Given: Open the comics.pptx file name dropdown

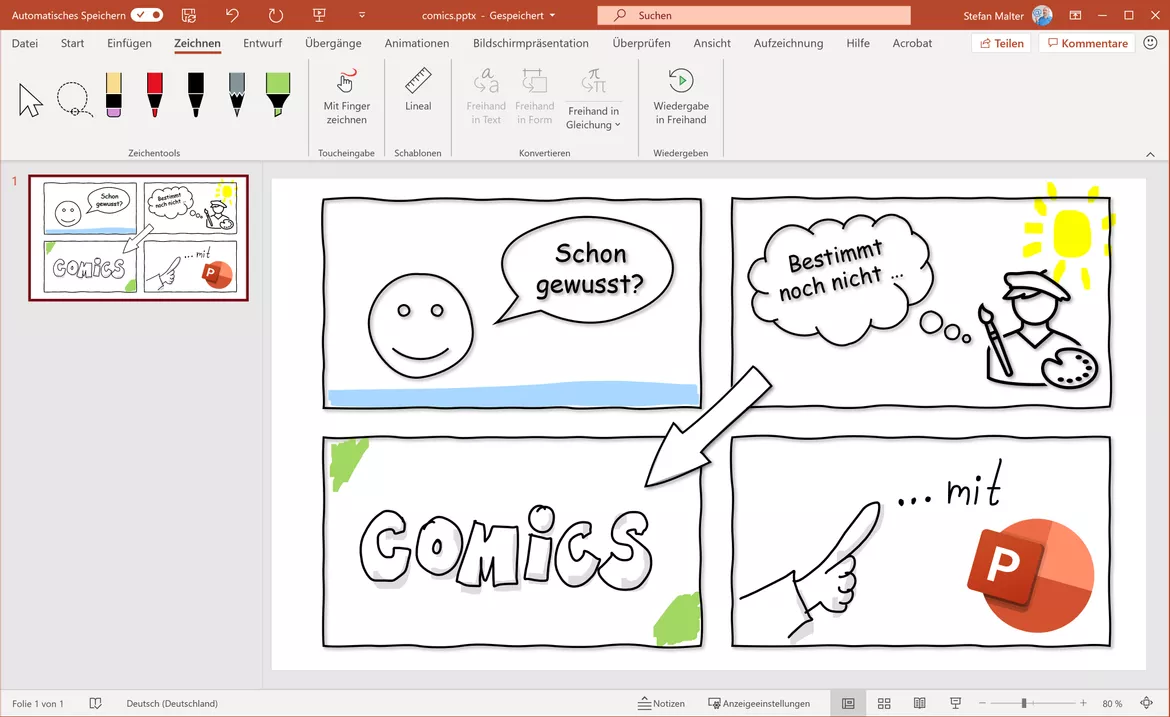Looking at the screenshot, I should click(552, 15).
